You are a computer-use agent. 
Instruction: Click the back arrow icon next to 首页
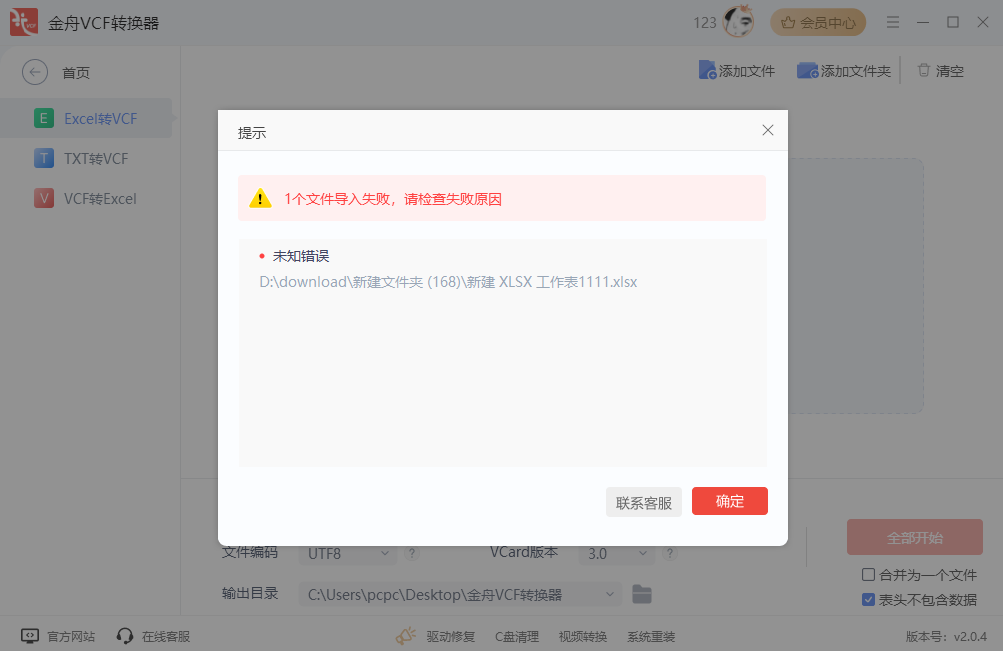pos(35,72)
